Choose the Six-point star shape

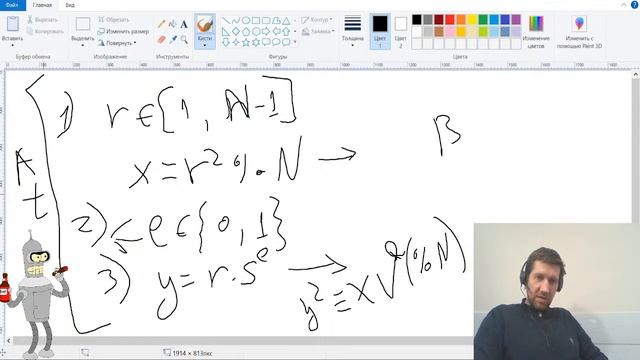[x=256, y=42]
